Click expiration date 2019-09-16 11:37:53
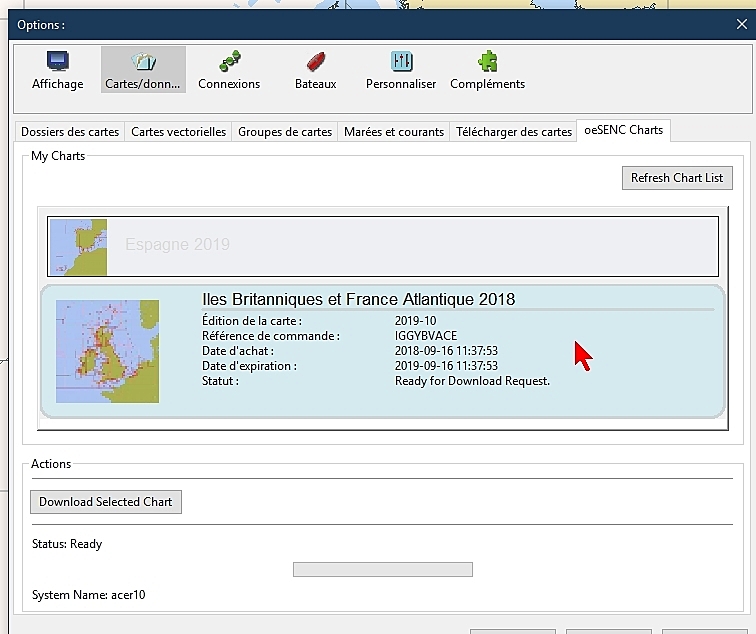Viewport: 756px width, 634px height. 446,365
